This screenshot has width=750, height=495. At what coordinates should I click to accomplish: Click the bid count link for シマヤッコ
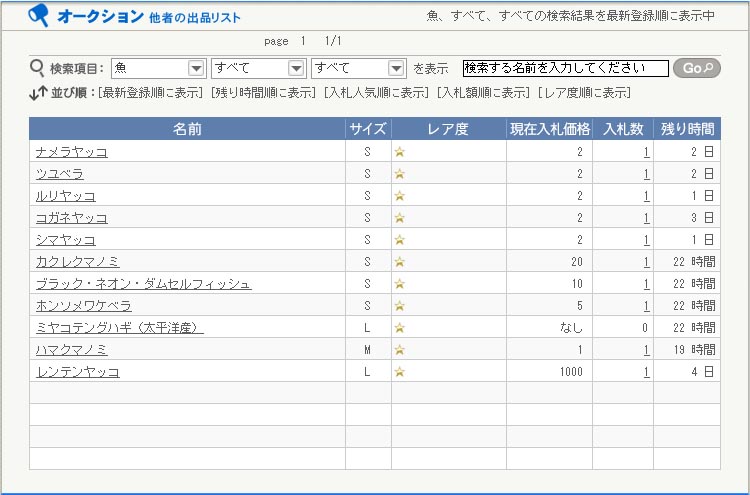[x=646, y=240]
